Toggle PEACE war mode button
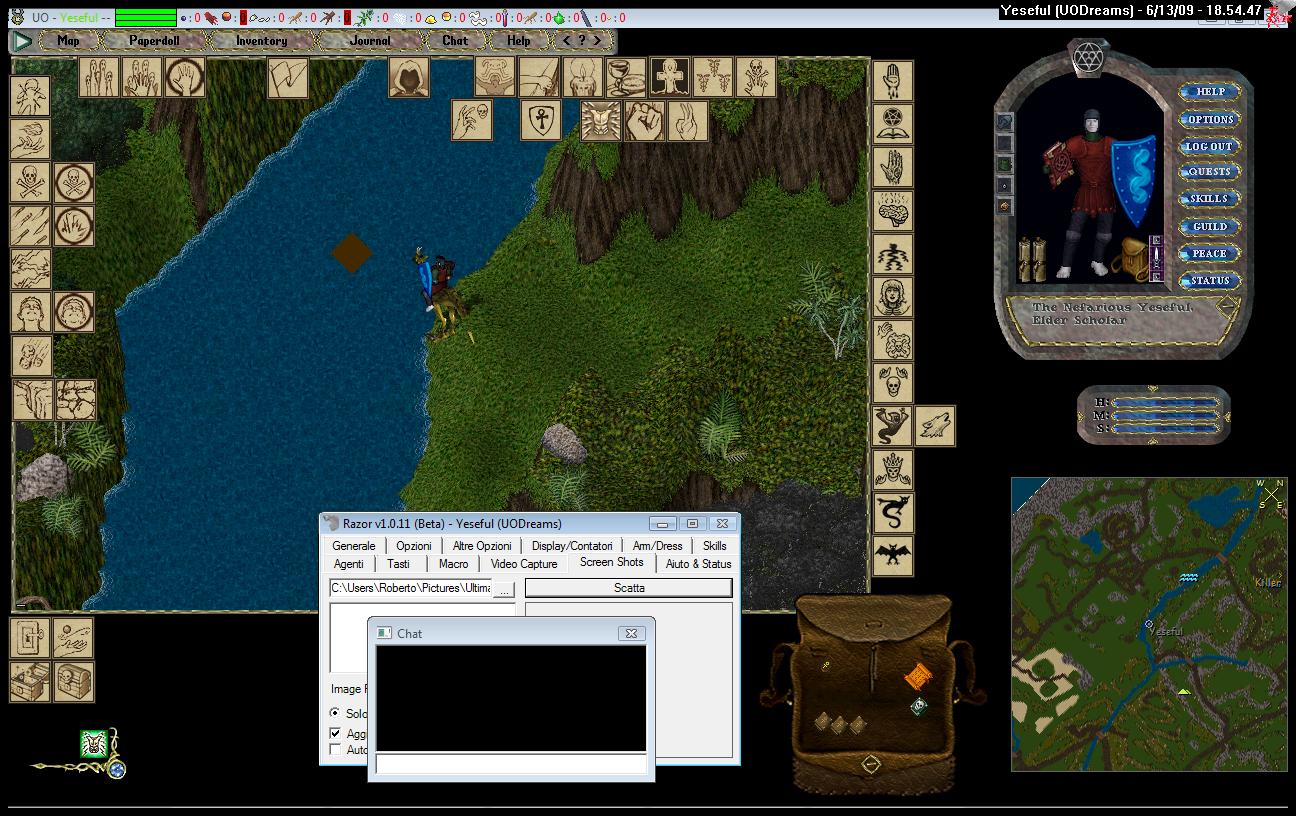1296x816 pixels. pos(1209,253)
